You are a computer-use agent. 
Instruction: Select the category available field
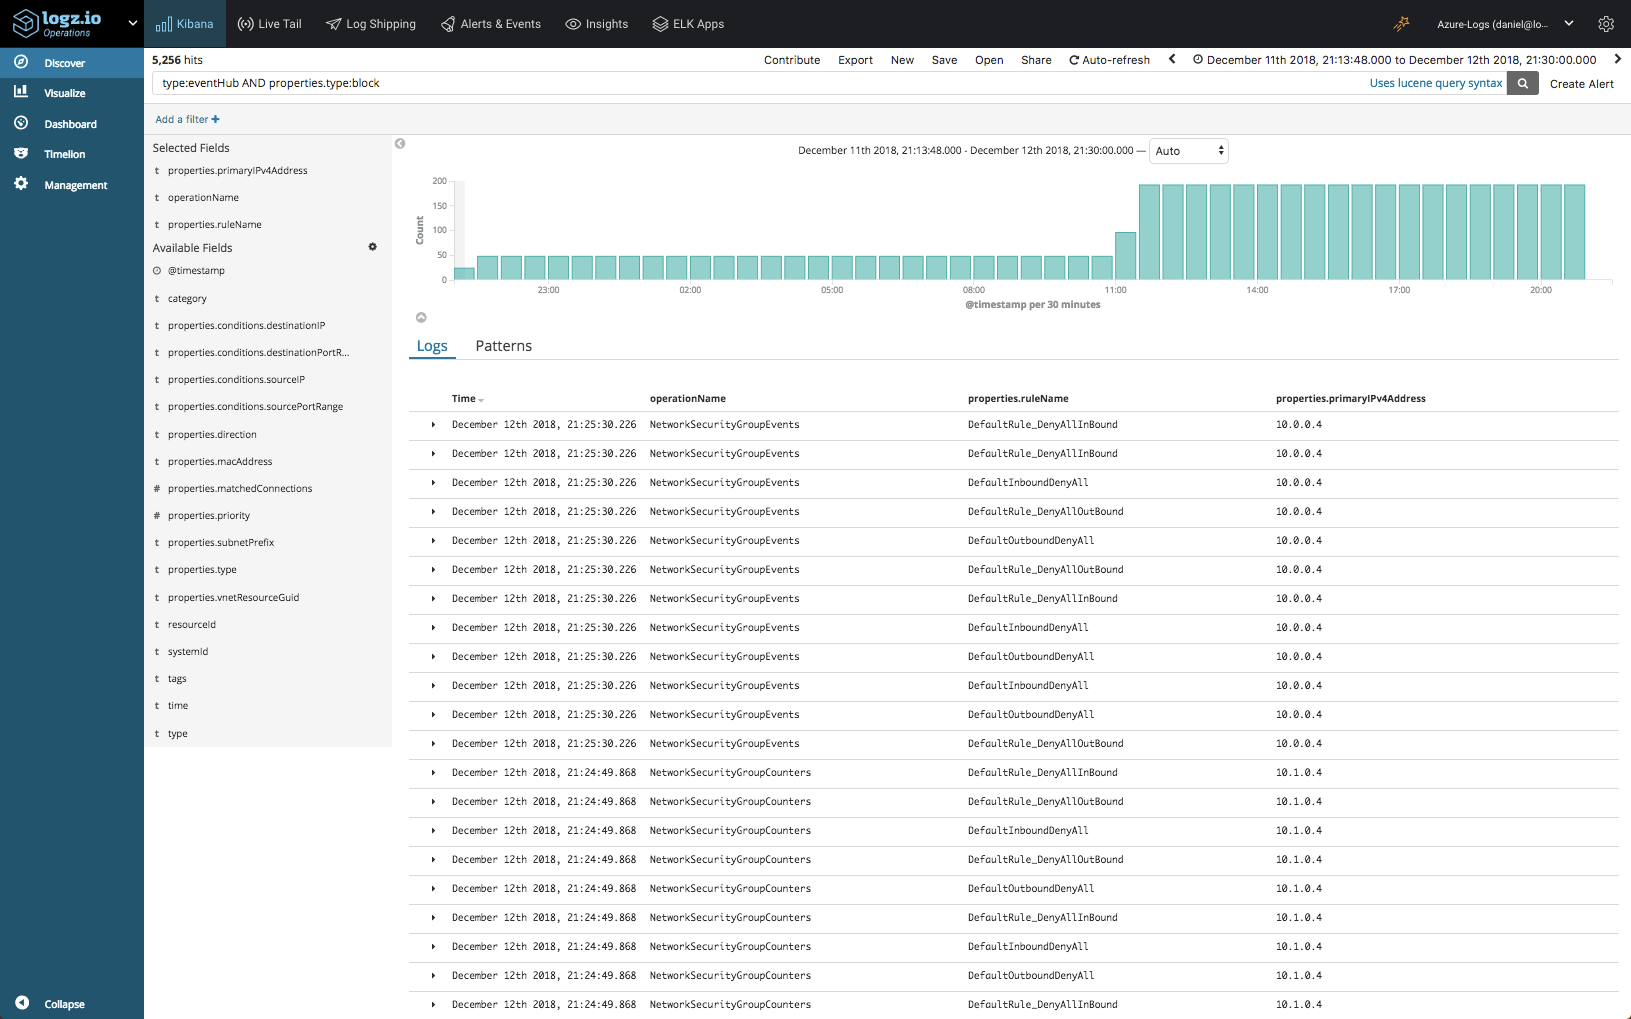point(187,299)
